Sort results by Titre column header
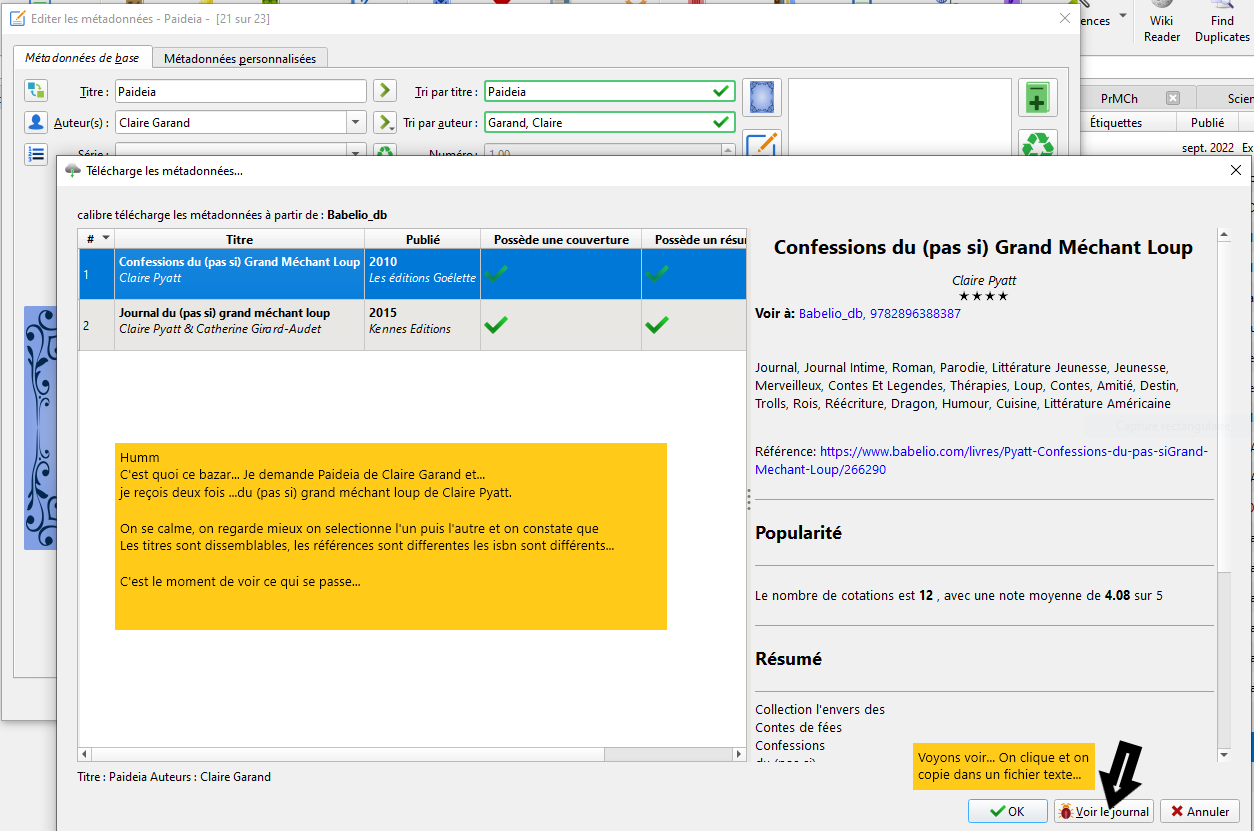Screen dimensions: 1254x831 240,239
